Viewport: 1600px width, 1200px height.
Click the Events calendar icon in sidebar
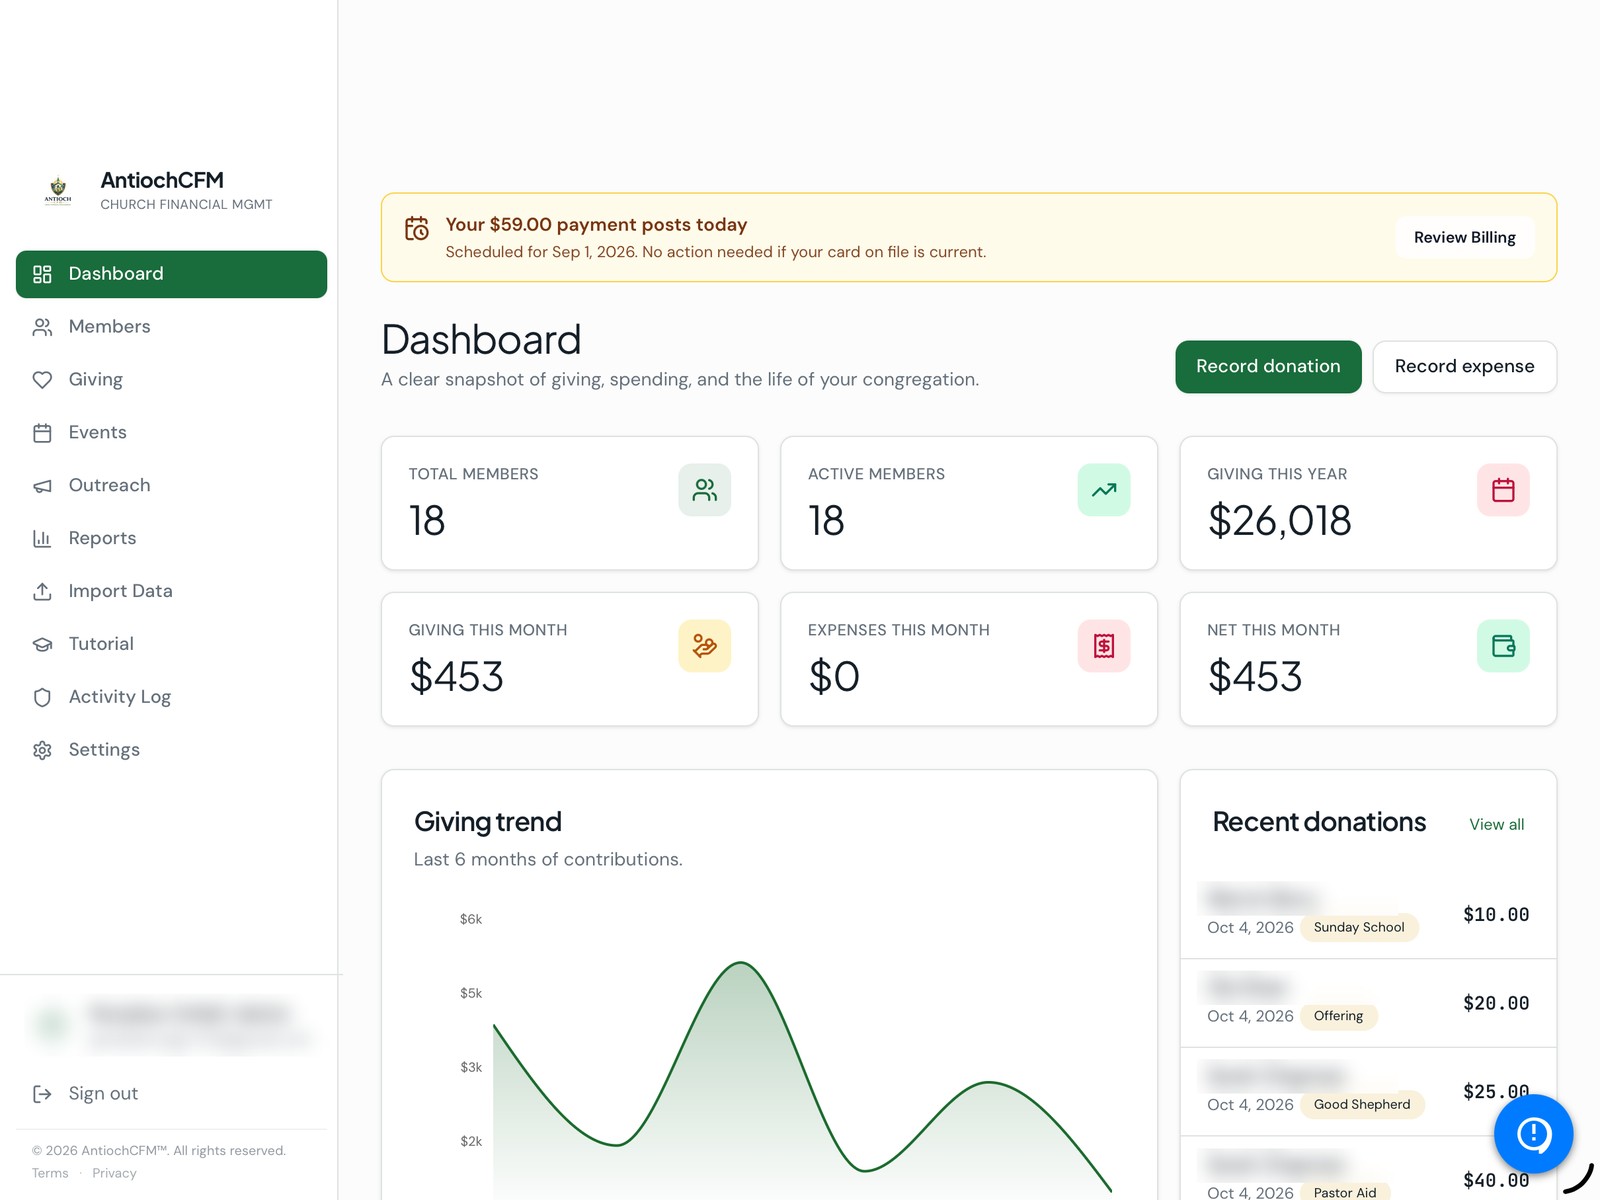coord(42,433)
